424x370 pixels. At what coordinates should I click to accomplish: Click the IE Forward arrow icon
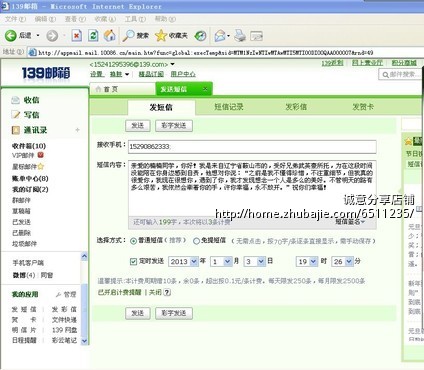(52, 36)
